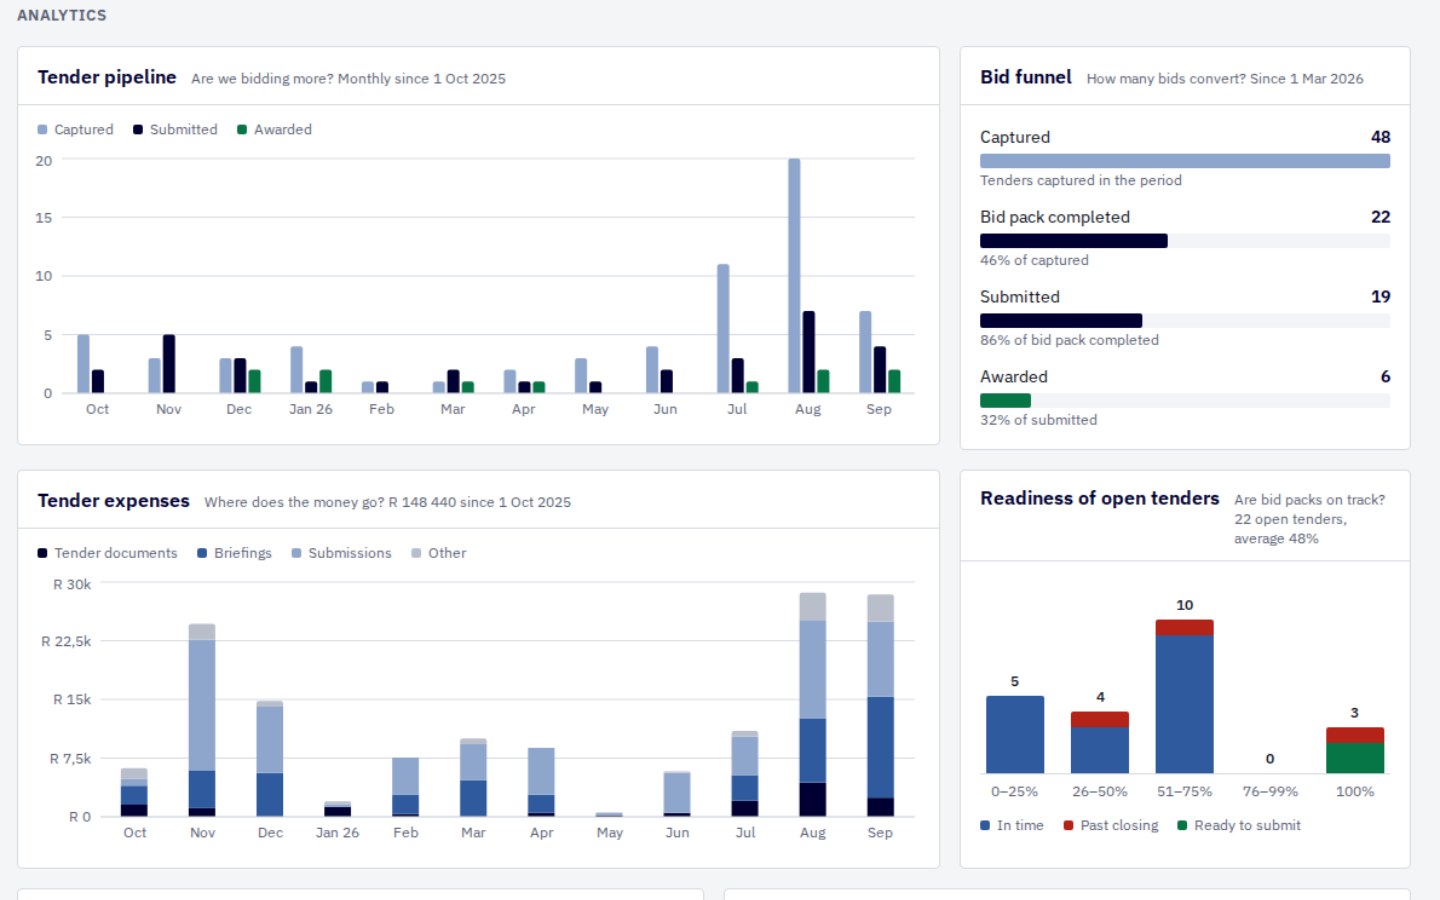Click the 'R 22,5k' axis label in Tender expenses

[x=66, y=642]
